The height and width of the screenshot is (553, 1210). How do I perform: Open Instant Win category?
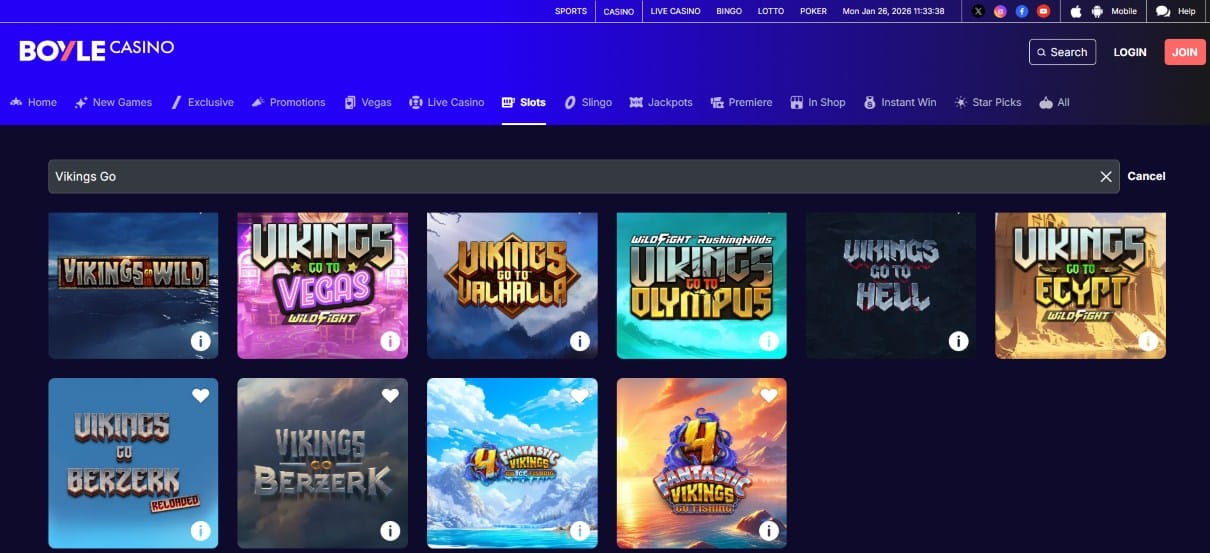tap(900, 102)
